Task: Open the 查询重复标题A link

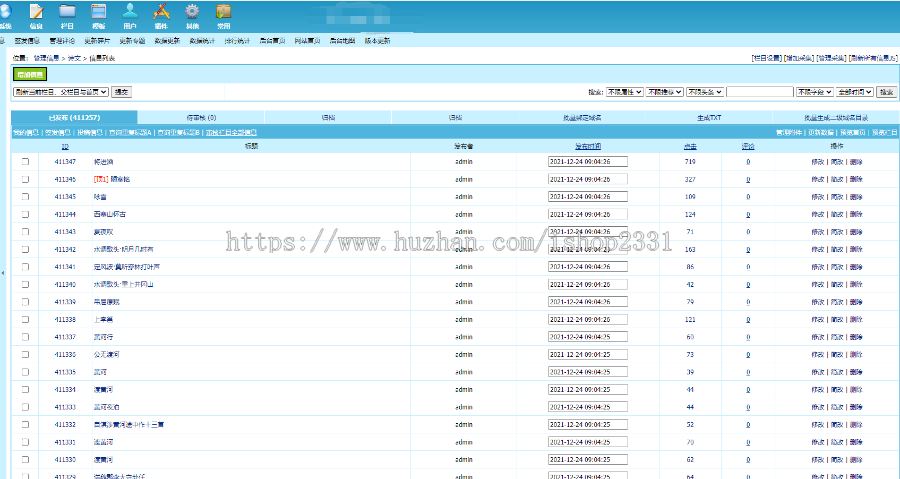Action: click(x=130, y=133)
